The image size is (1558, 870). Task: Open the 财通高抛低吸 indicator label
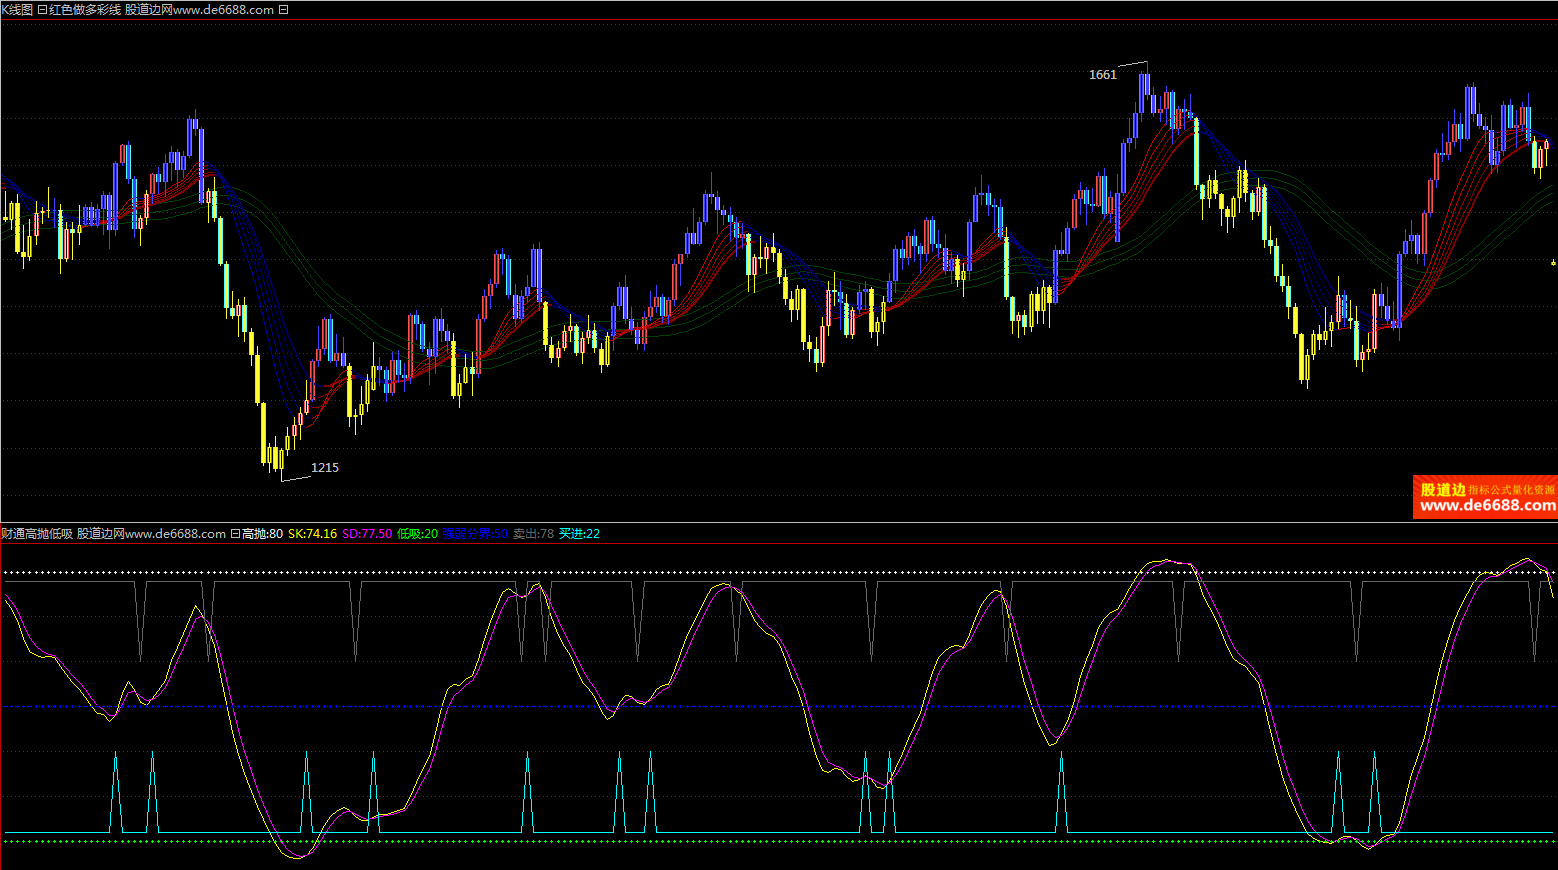coord(37,534)
